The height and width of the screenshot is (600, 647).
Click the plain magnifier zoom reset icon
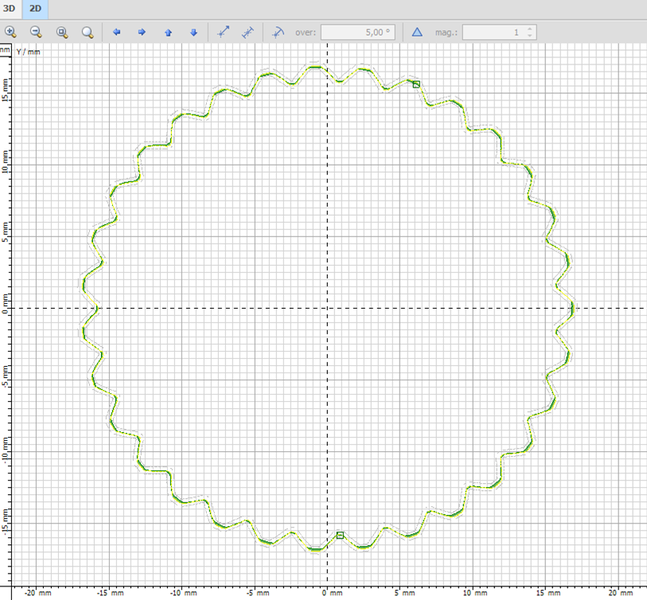point(87,32)
